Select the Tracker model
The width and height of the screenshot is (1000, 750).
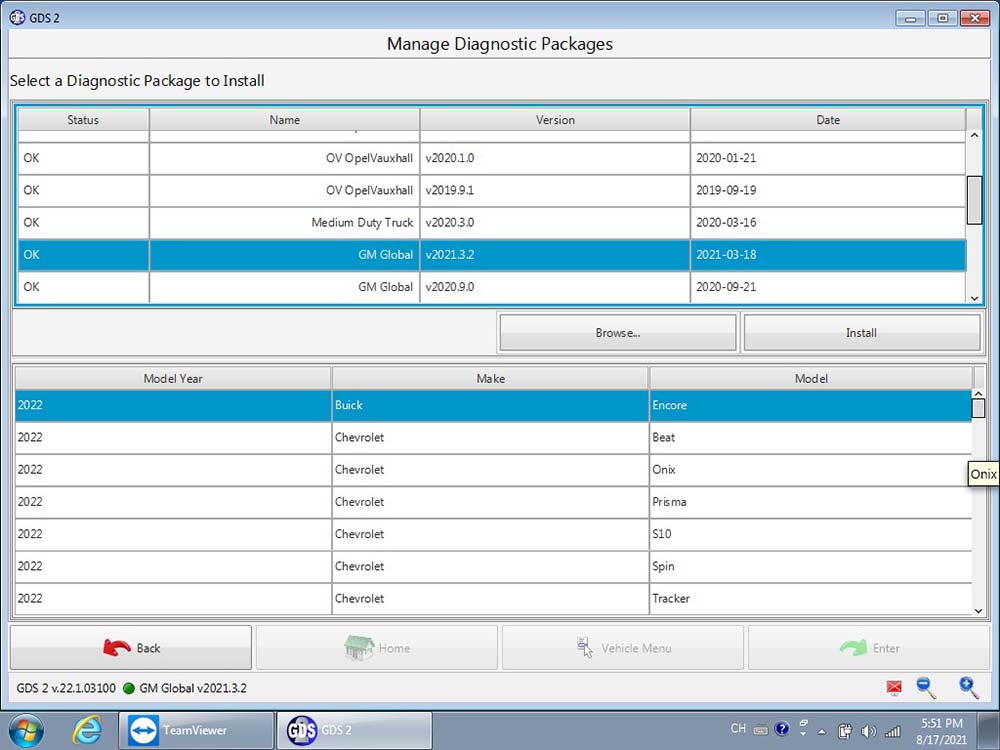point(811,598)
